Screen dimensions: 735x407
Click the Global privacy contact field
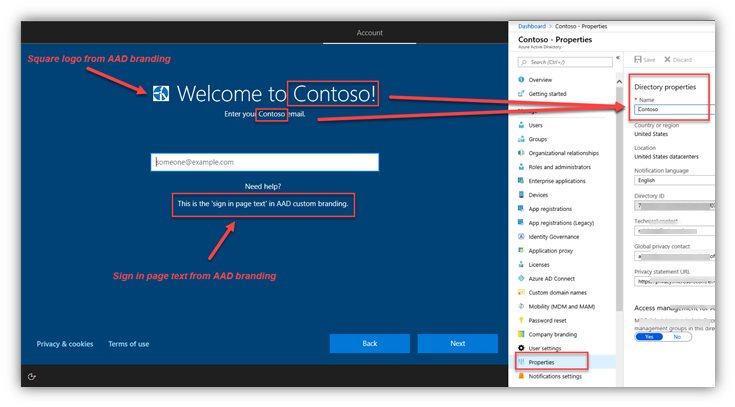click(x=675, y=256)
